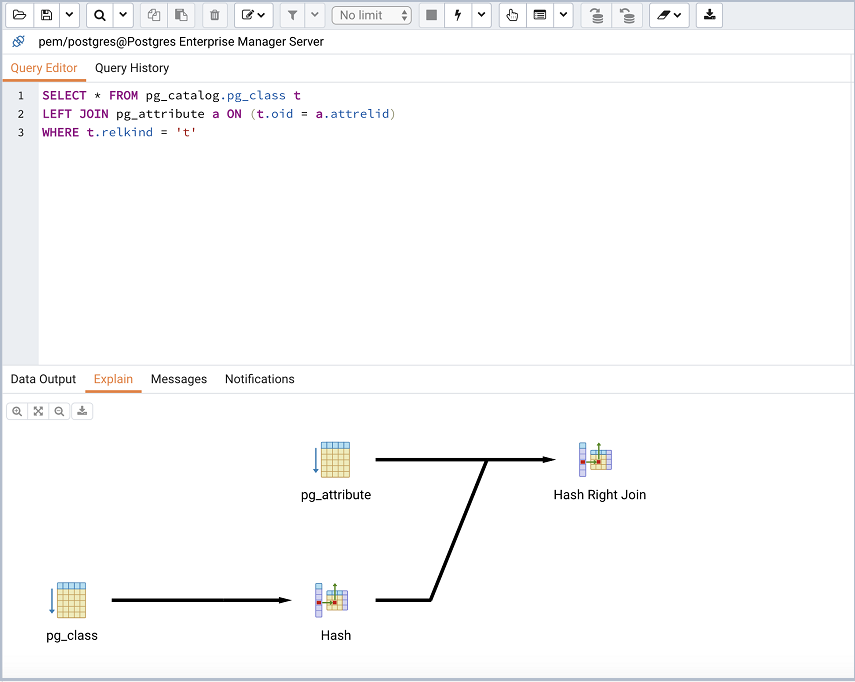Expand the explain options dropdown arrow
855x682 pixels.
[563, 15]
